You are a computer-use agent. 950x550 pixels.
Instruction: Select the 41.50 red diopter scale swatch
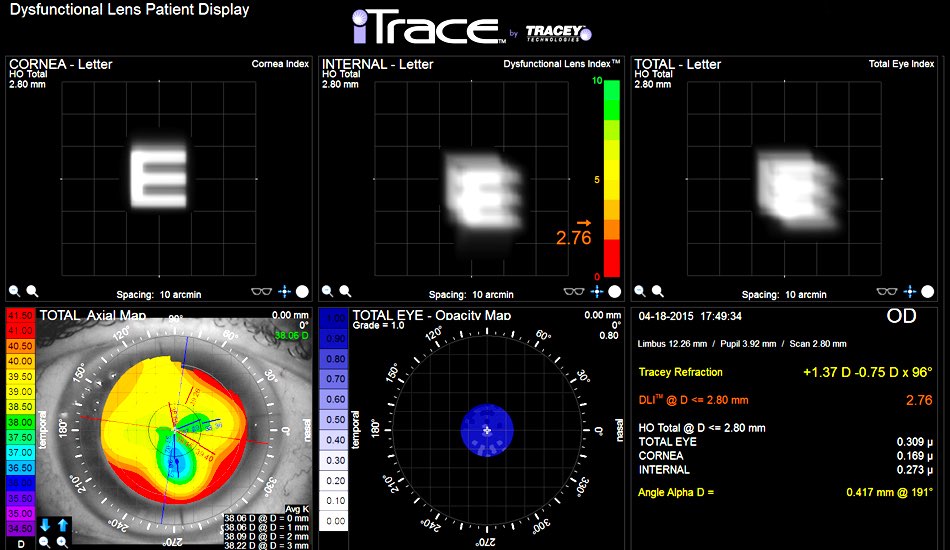[20, 316]
